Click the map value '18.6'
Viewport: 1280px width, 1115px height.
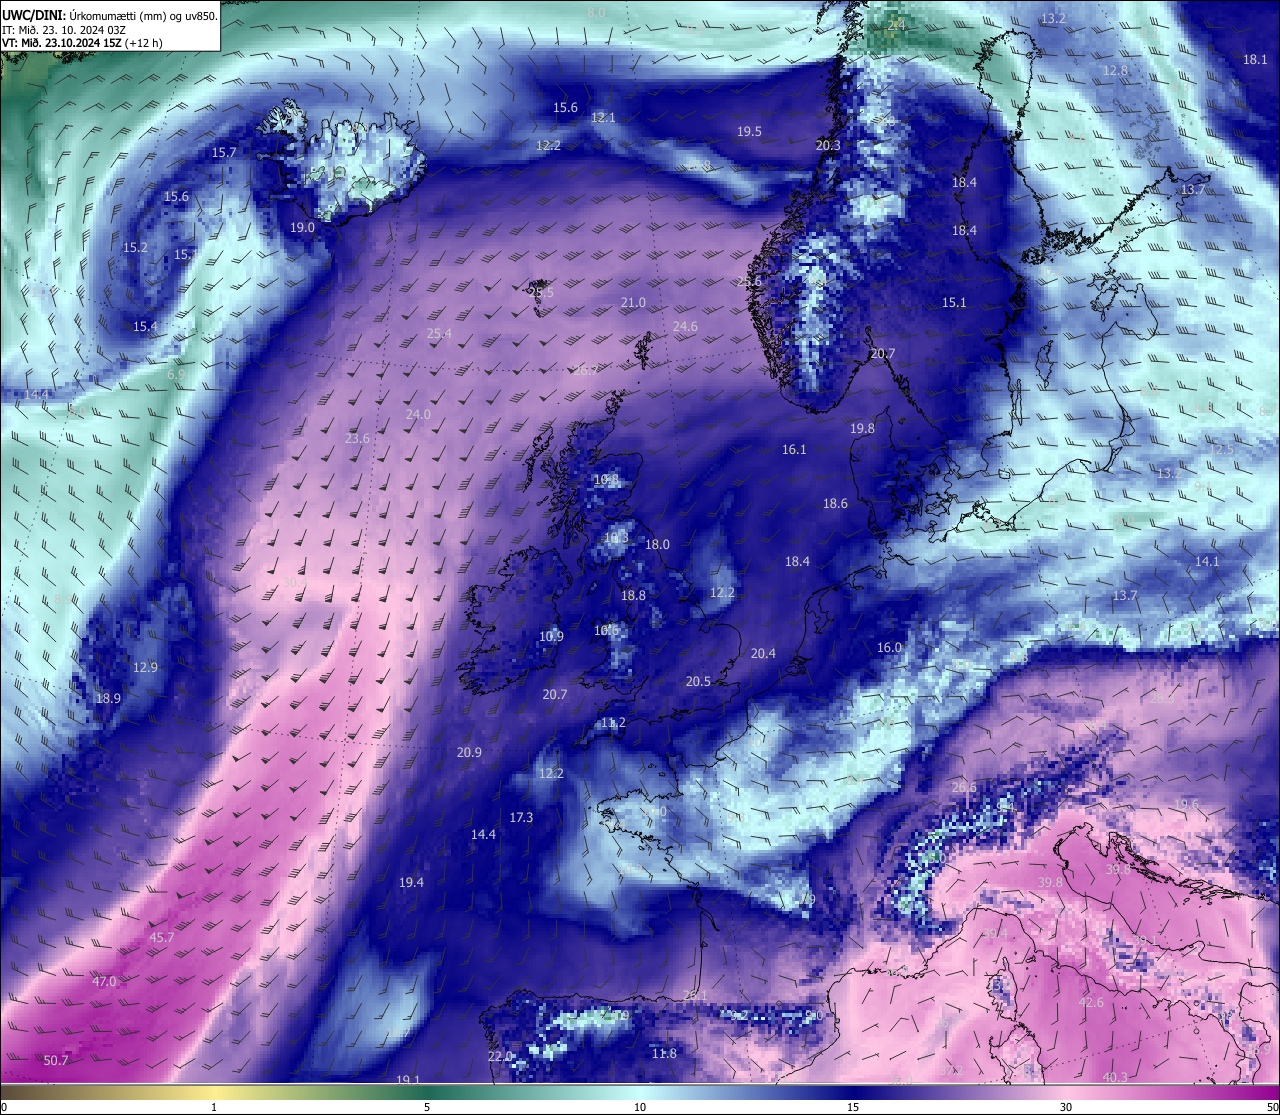tap(835, 503)
